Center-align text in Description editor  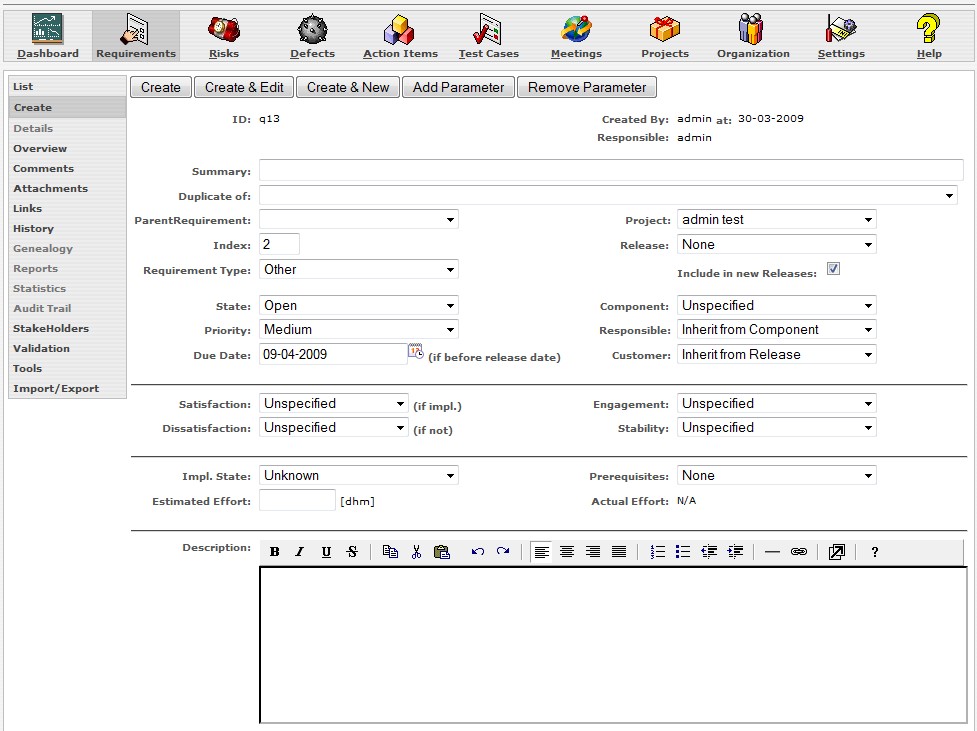click(x=567, y=552)
